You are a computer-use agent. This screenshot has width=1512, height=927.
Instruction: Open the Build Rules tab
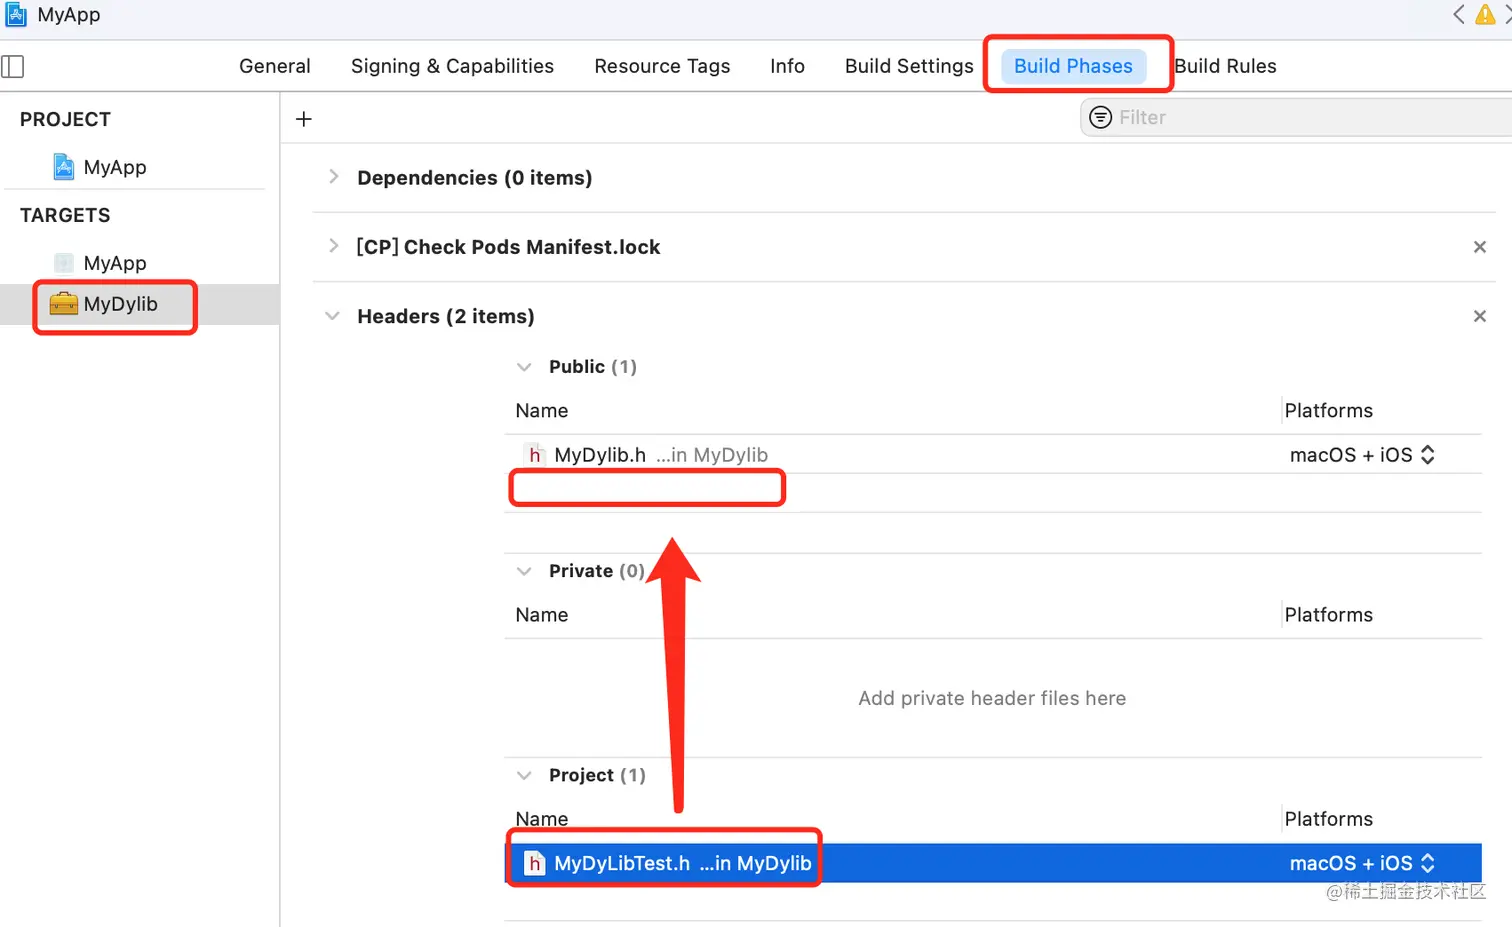(x=1225, y=66)
